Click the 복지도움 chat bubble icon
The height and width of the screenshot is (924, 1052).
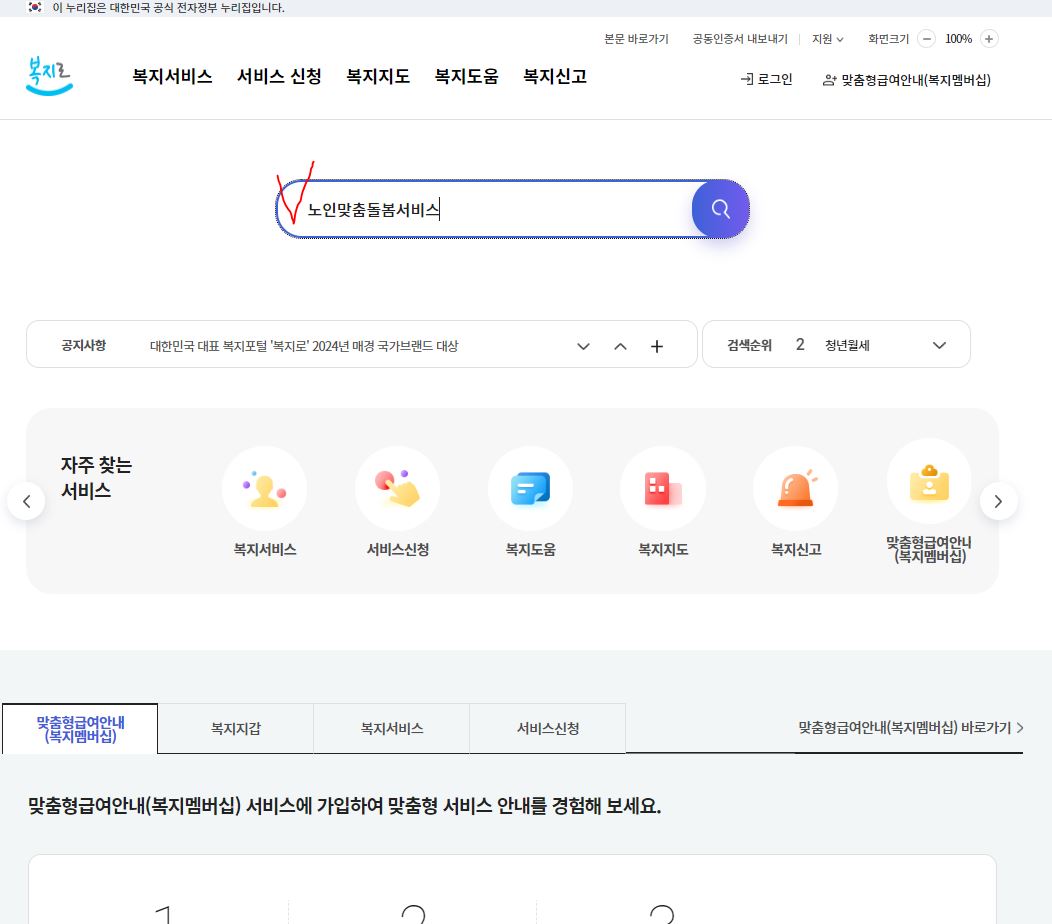[530, 489]
